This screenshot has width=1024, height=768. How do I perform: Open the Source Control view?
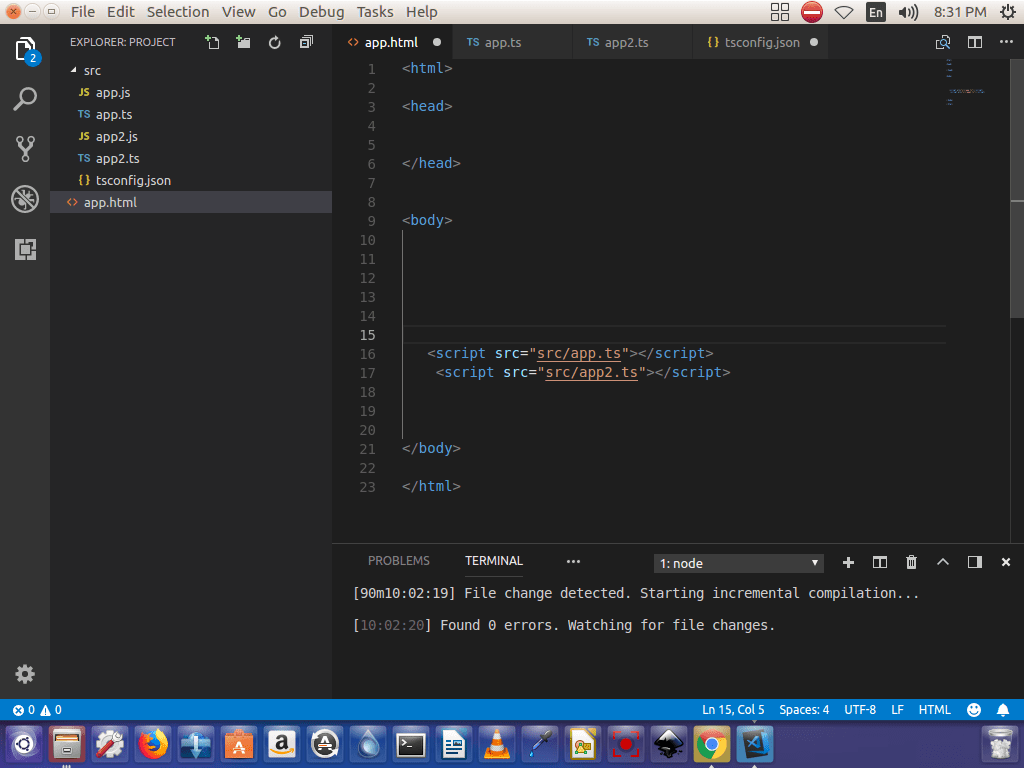[x=25, y=149]
